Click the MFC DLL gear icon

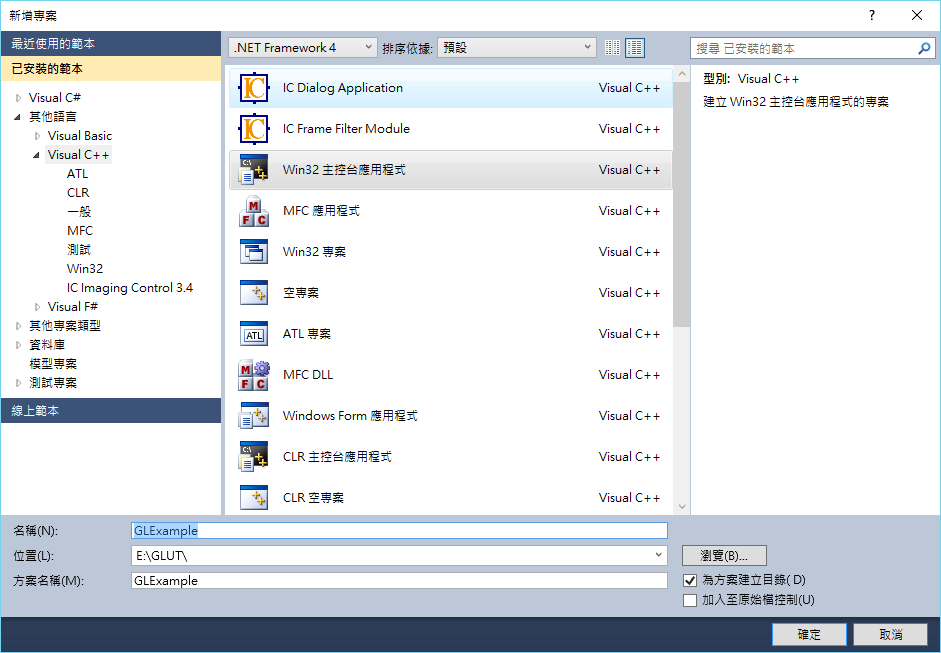point(254,375)
